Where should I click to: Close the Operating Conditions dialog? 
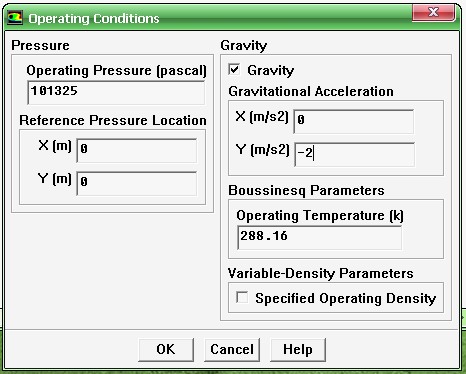(x=433, y=13)
